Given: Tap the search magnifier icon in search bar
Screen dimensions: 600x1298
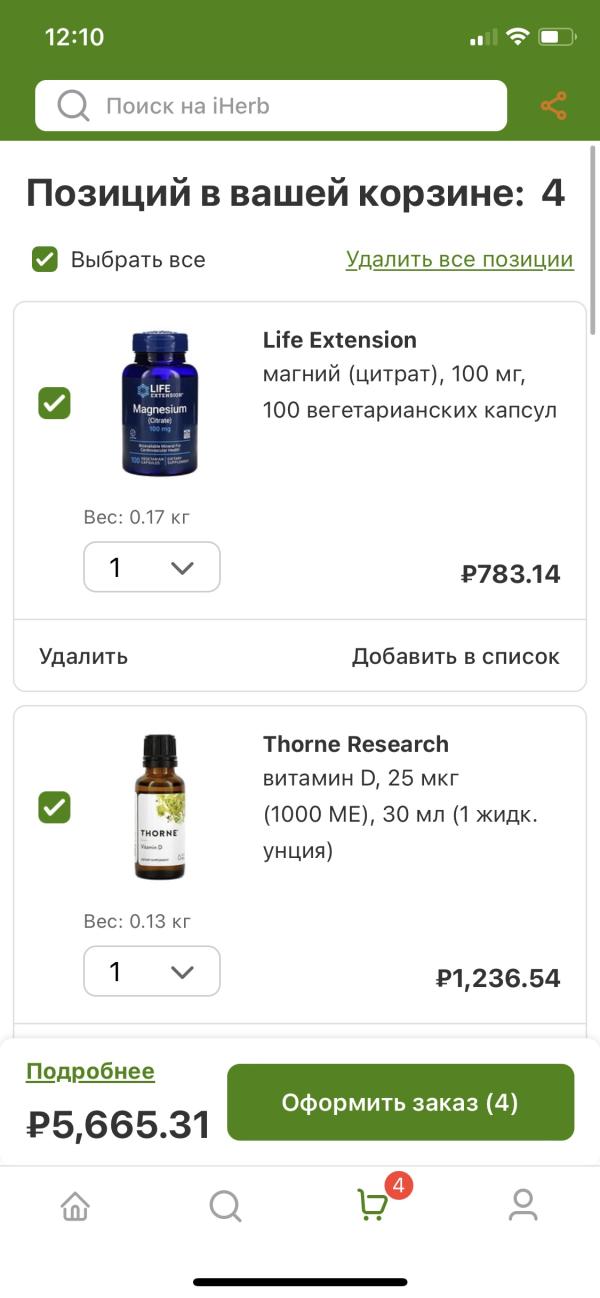Looking at the screenshot, I should (73, 106).
